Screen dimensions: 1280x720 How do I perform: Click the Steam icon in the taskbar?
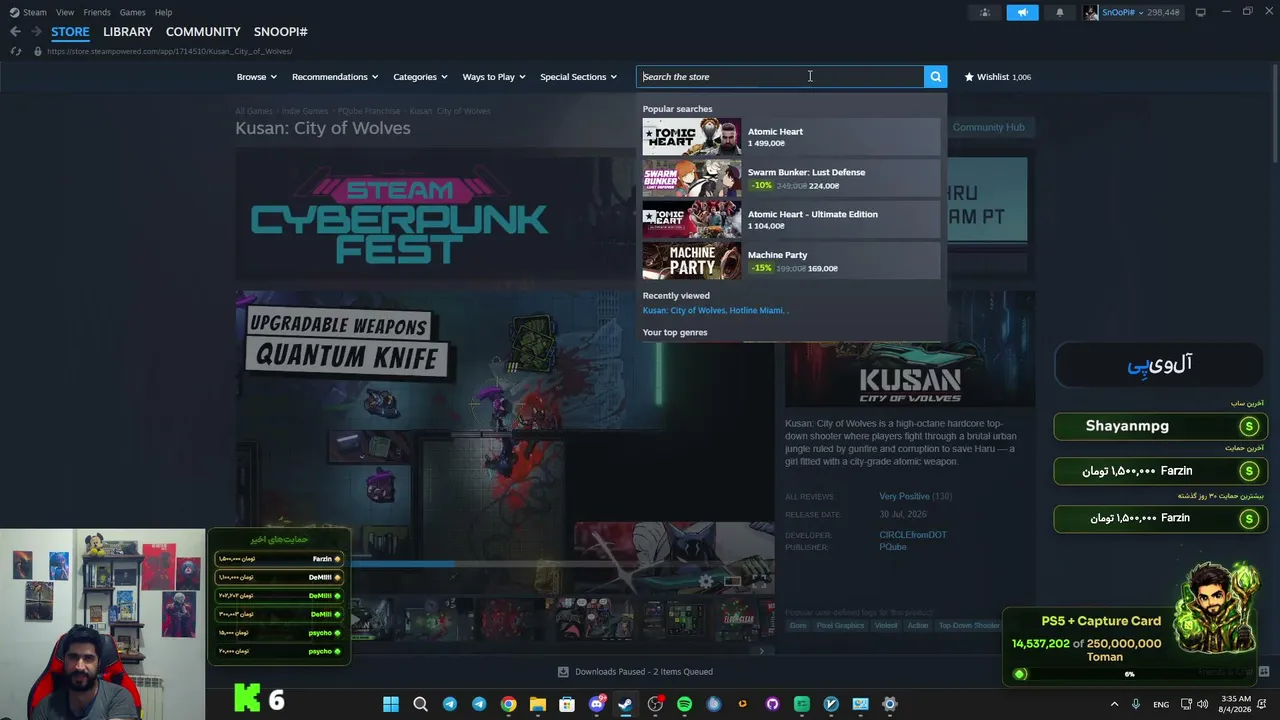625,704
